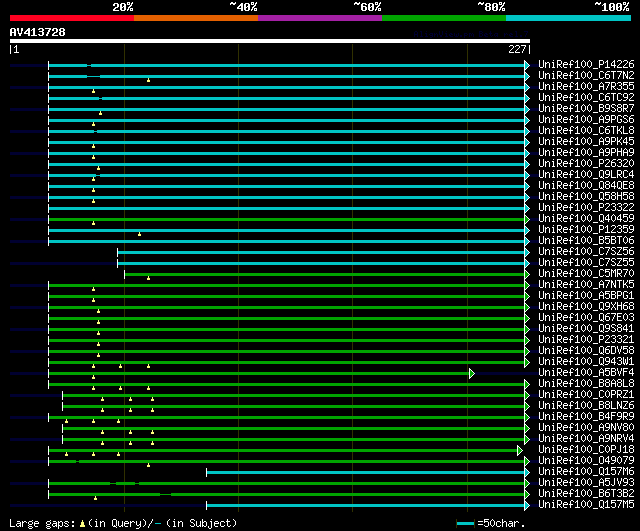Click the UniRef100_Q157M6 label
Screen dimensions: 640x531
tap(586, 472)
